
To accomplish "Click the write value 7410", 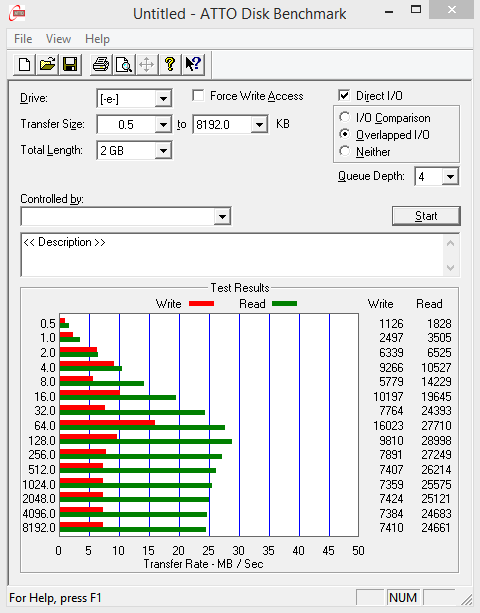I will 391,528.
